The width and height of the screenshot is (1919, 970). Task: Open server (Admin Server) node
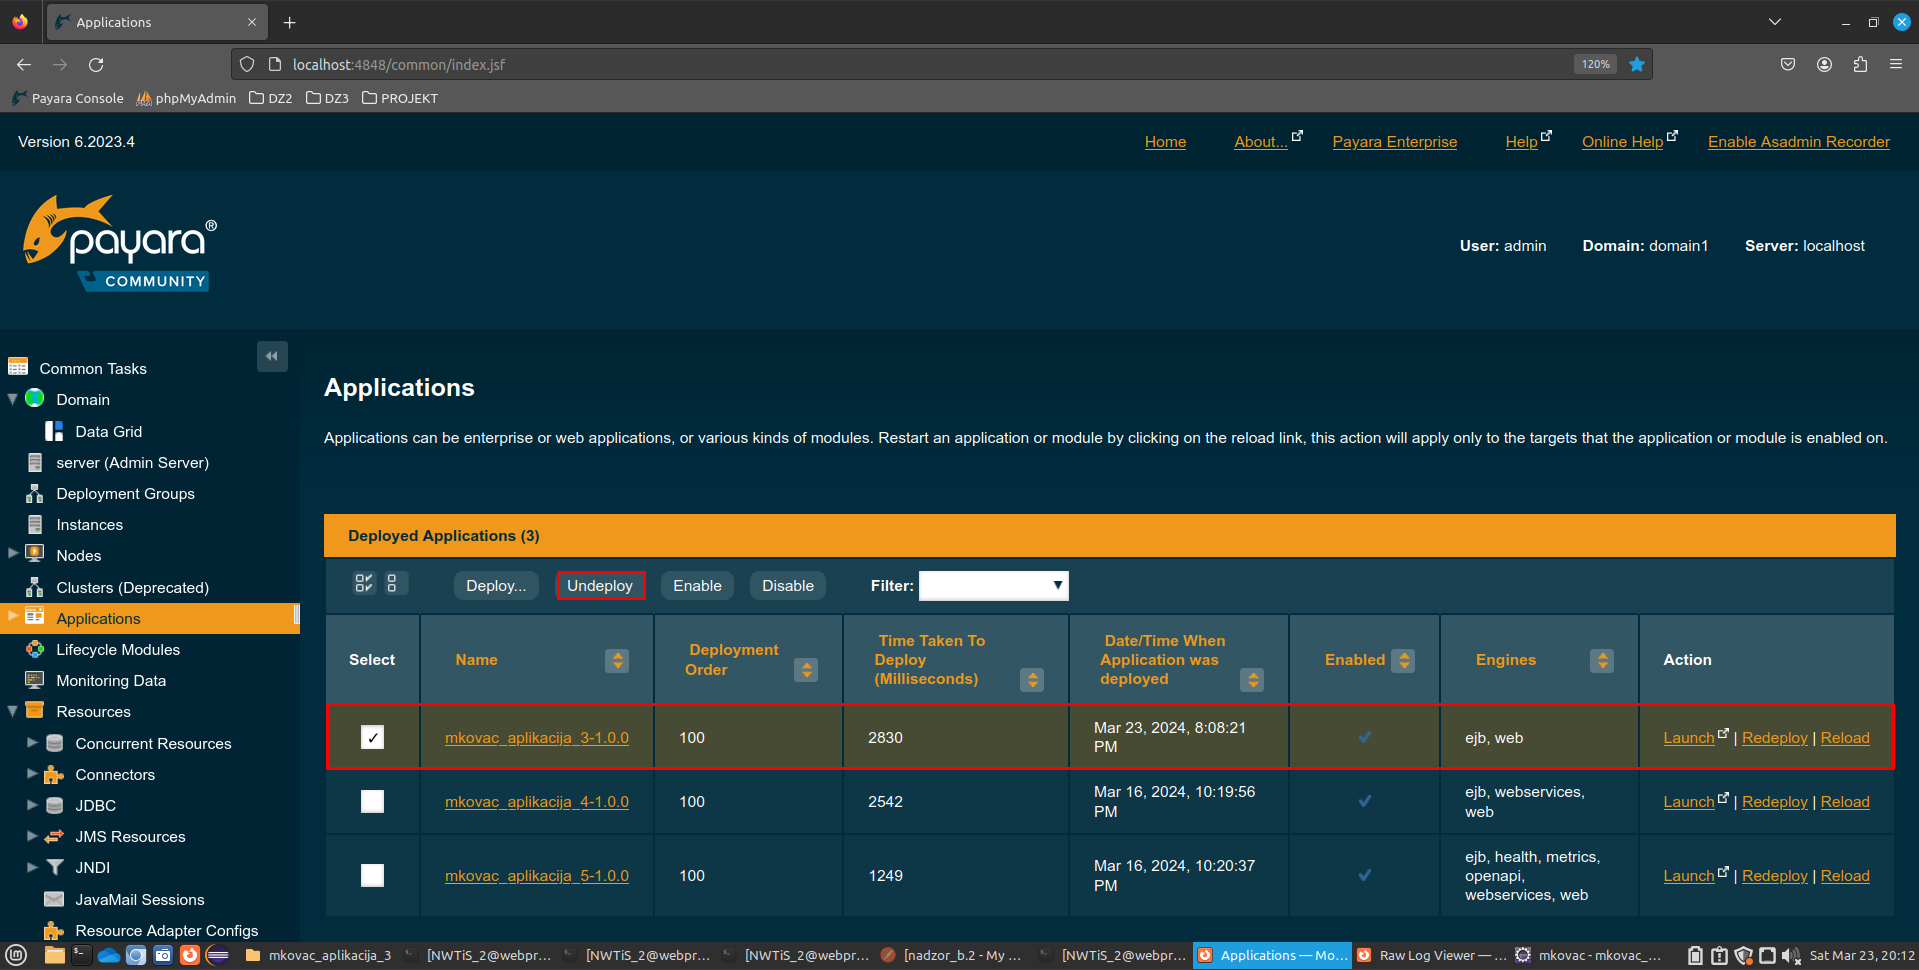tap(132, 462)
